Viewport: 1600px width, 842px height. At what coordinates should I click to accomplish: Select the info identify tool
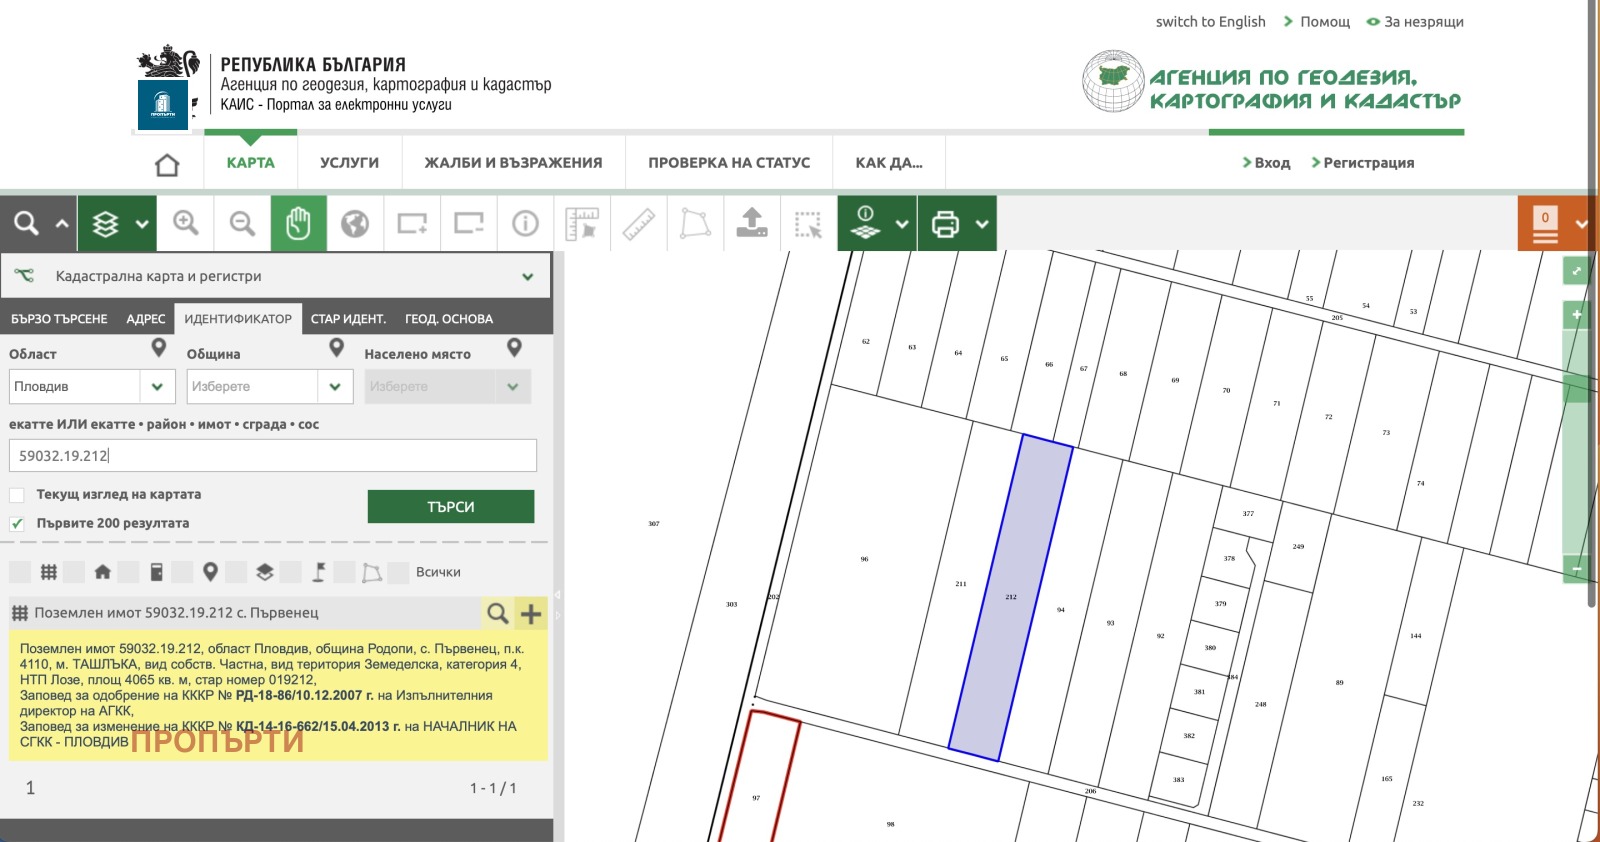525,223
